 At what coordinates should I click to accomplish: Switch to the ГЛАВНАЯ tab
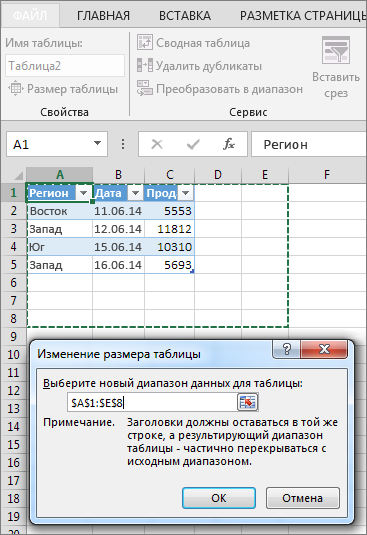[x=103, y=16]
